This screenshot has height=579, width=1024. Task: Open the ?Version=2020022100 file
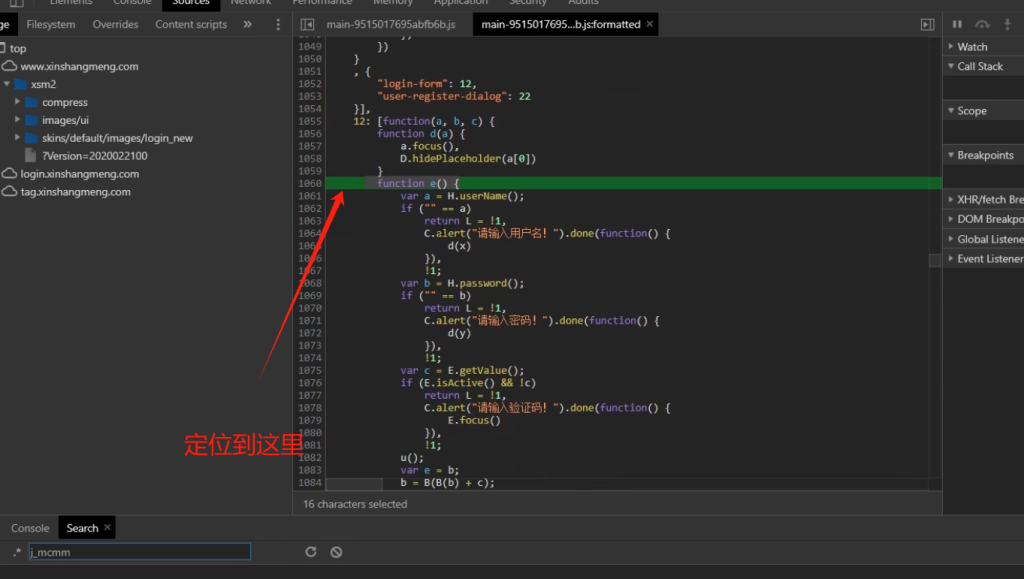pyautogui.click(x=95, y=155)
